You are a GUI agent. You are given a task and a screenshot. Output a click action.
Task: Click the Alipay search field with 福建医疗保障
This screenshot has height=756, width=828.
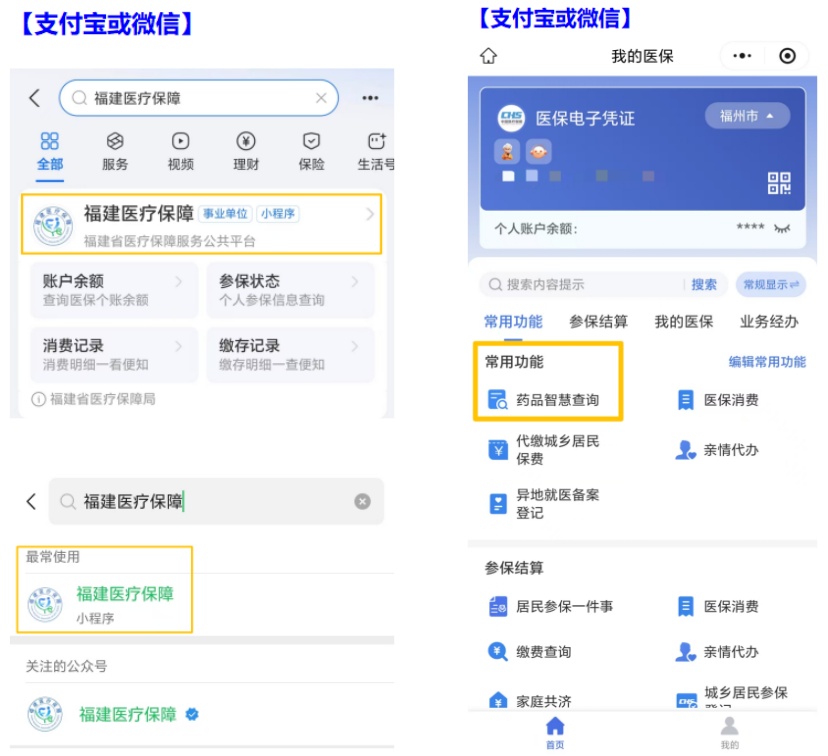(x=199, y=98)
